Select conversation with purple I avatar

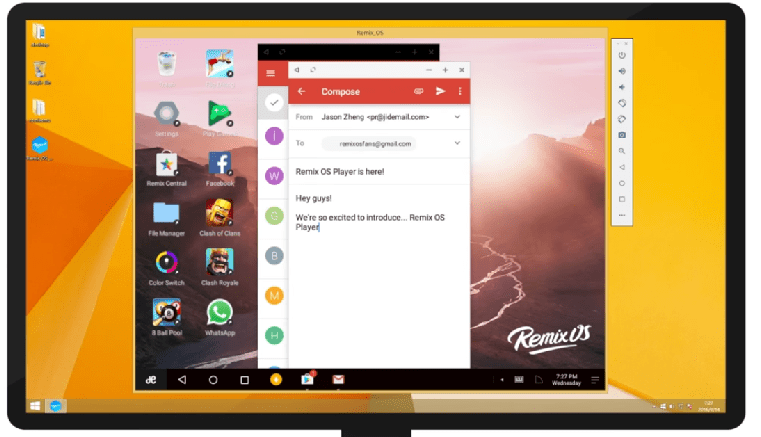click(x=274, y=136)
